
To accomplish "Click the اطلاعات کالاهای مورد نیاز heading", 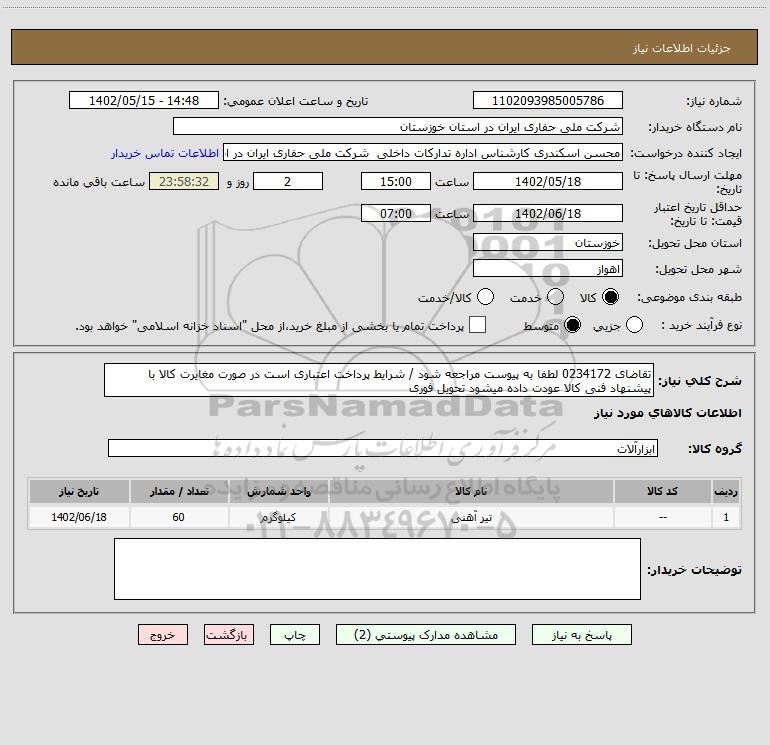I will [x=667, y=413].
